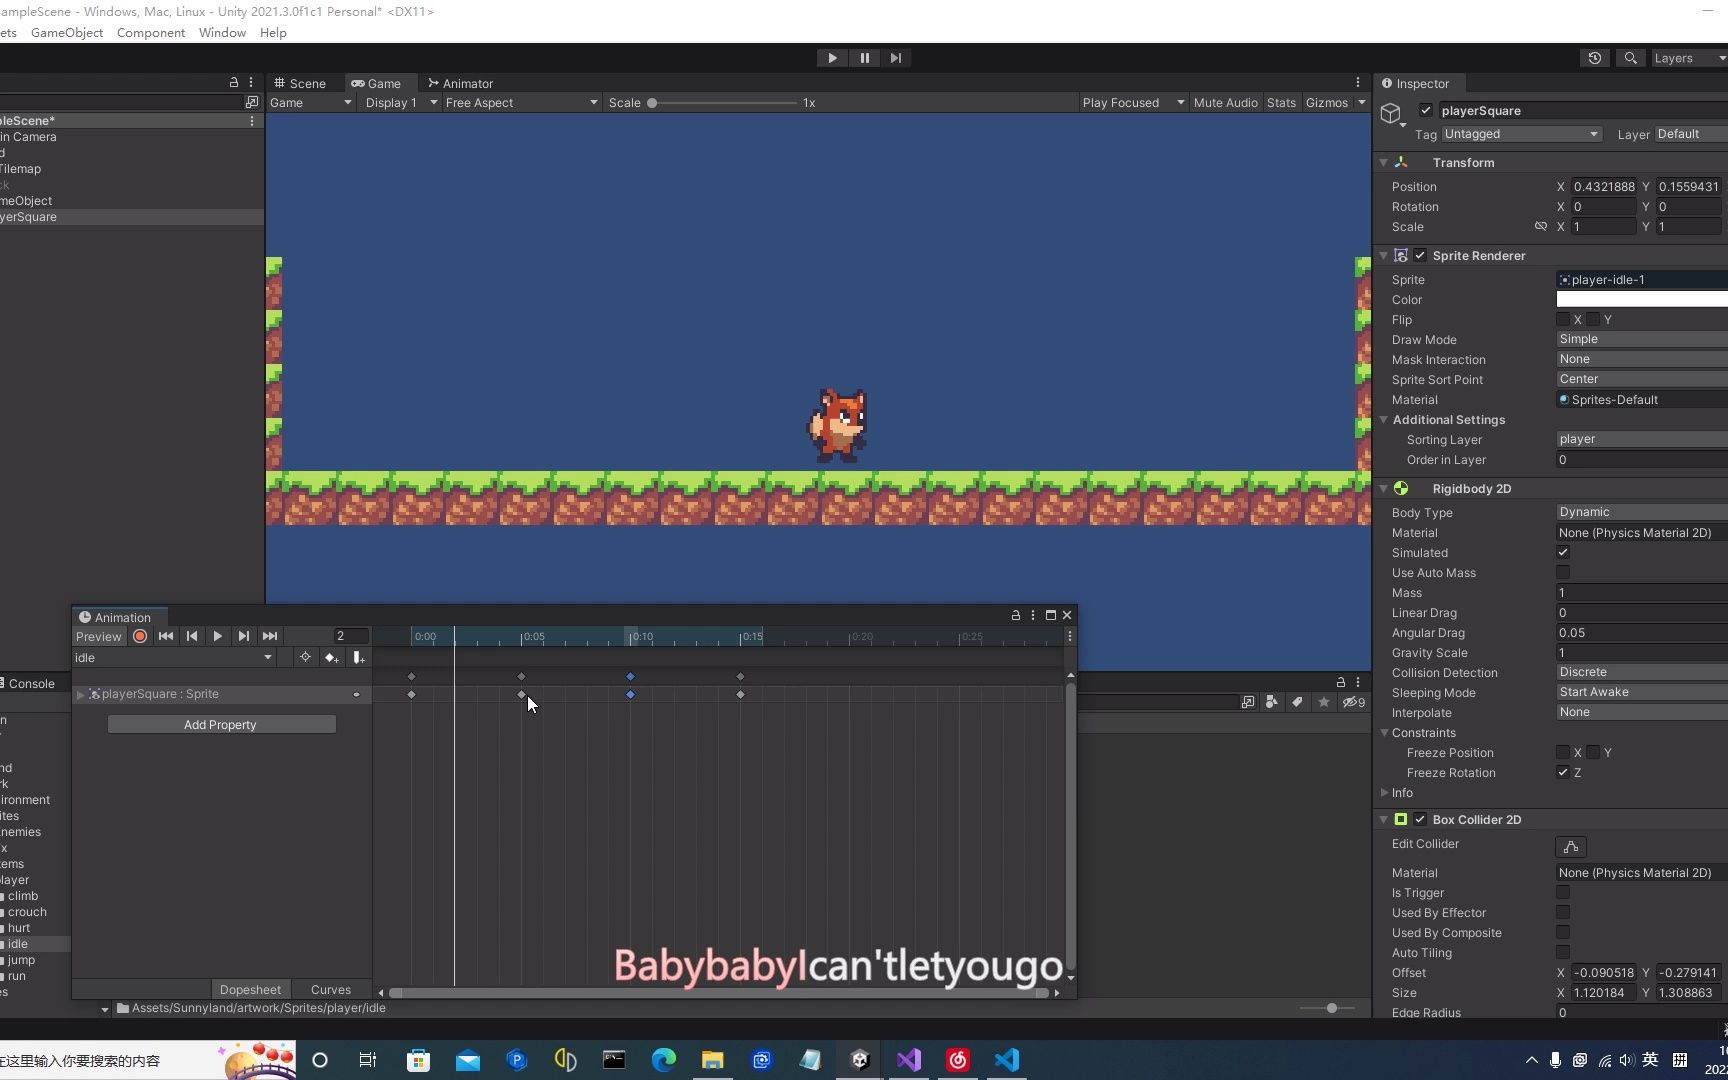Open the GameObject menu
This screenshot has height=1080, width=1728.
67,32
